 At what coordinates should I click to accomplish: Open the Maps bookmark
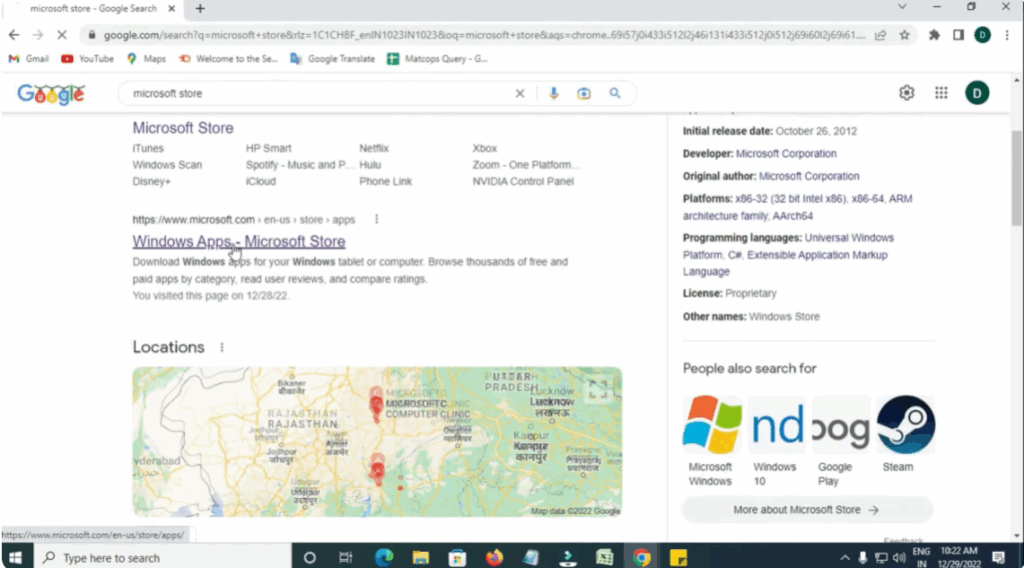pyautogui.click(x=146, y=59)
